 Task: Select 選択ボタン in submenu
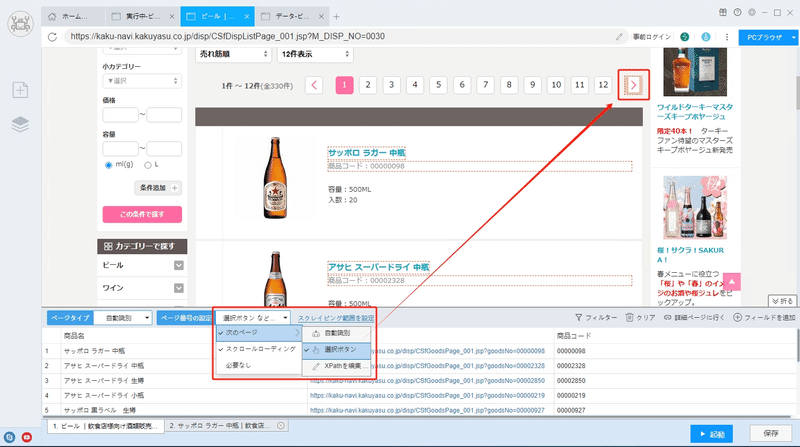[x=336, y=350]
